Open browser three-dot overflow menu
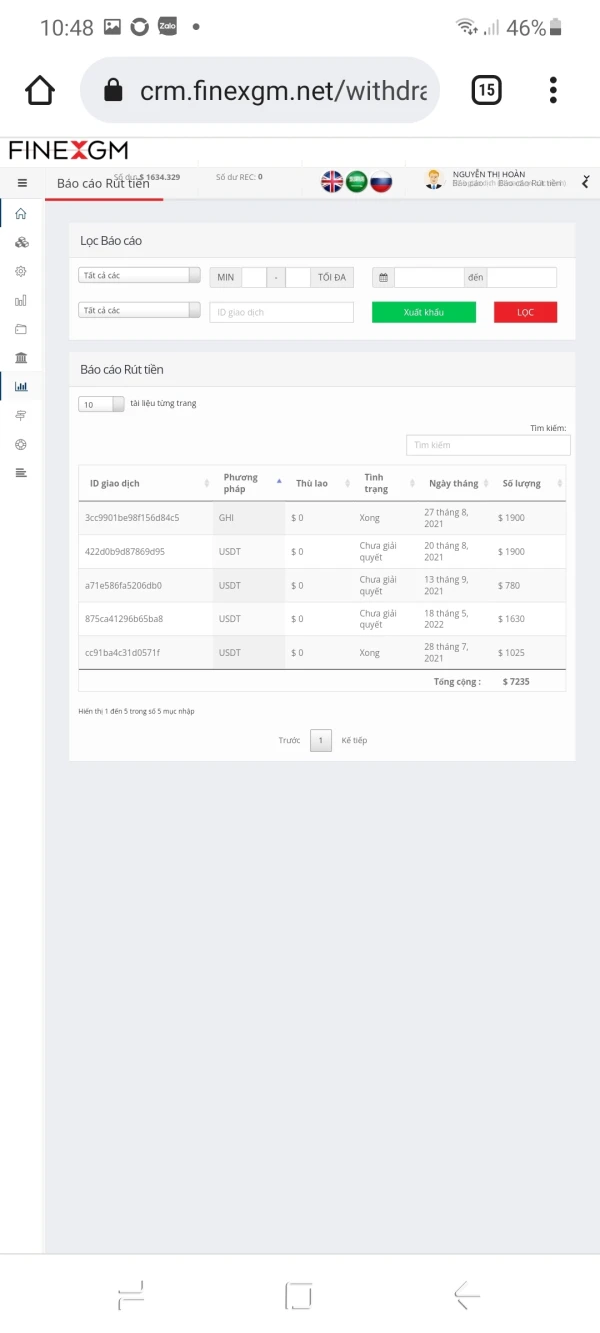This screenshot has height=1333, width=600. click(553, 91)
